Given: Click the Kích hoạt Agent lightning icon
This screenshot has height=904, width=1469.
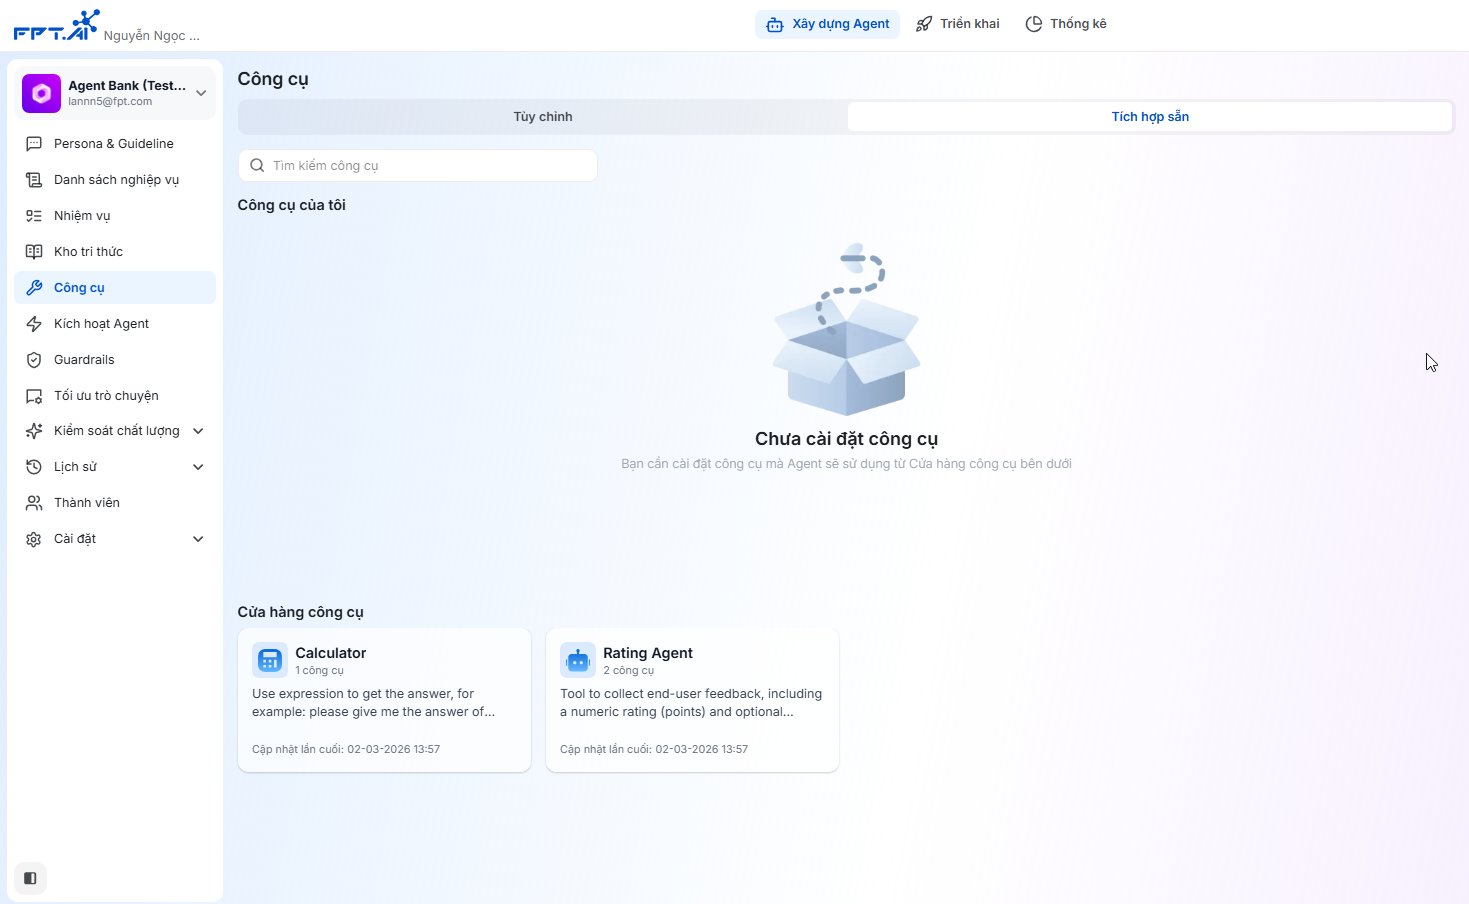Looking at the screenshot, I should (34, 324).
